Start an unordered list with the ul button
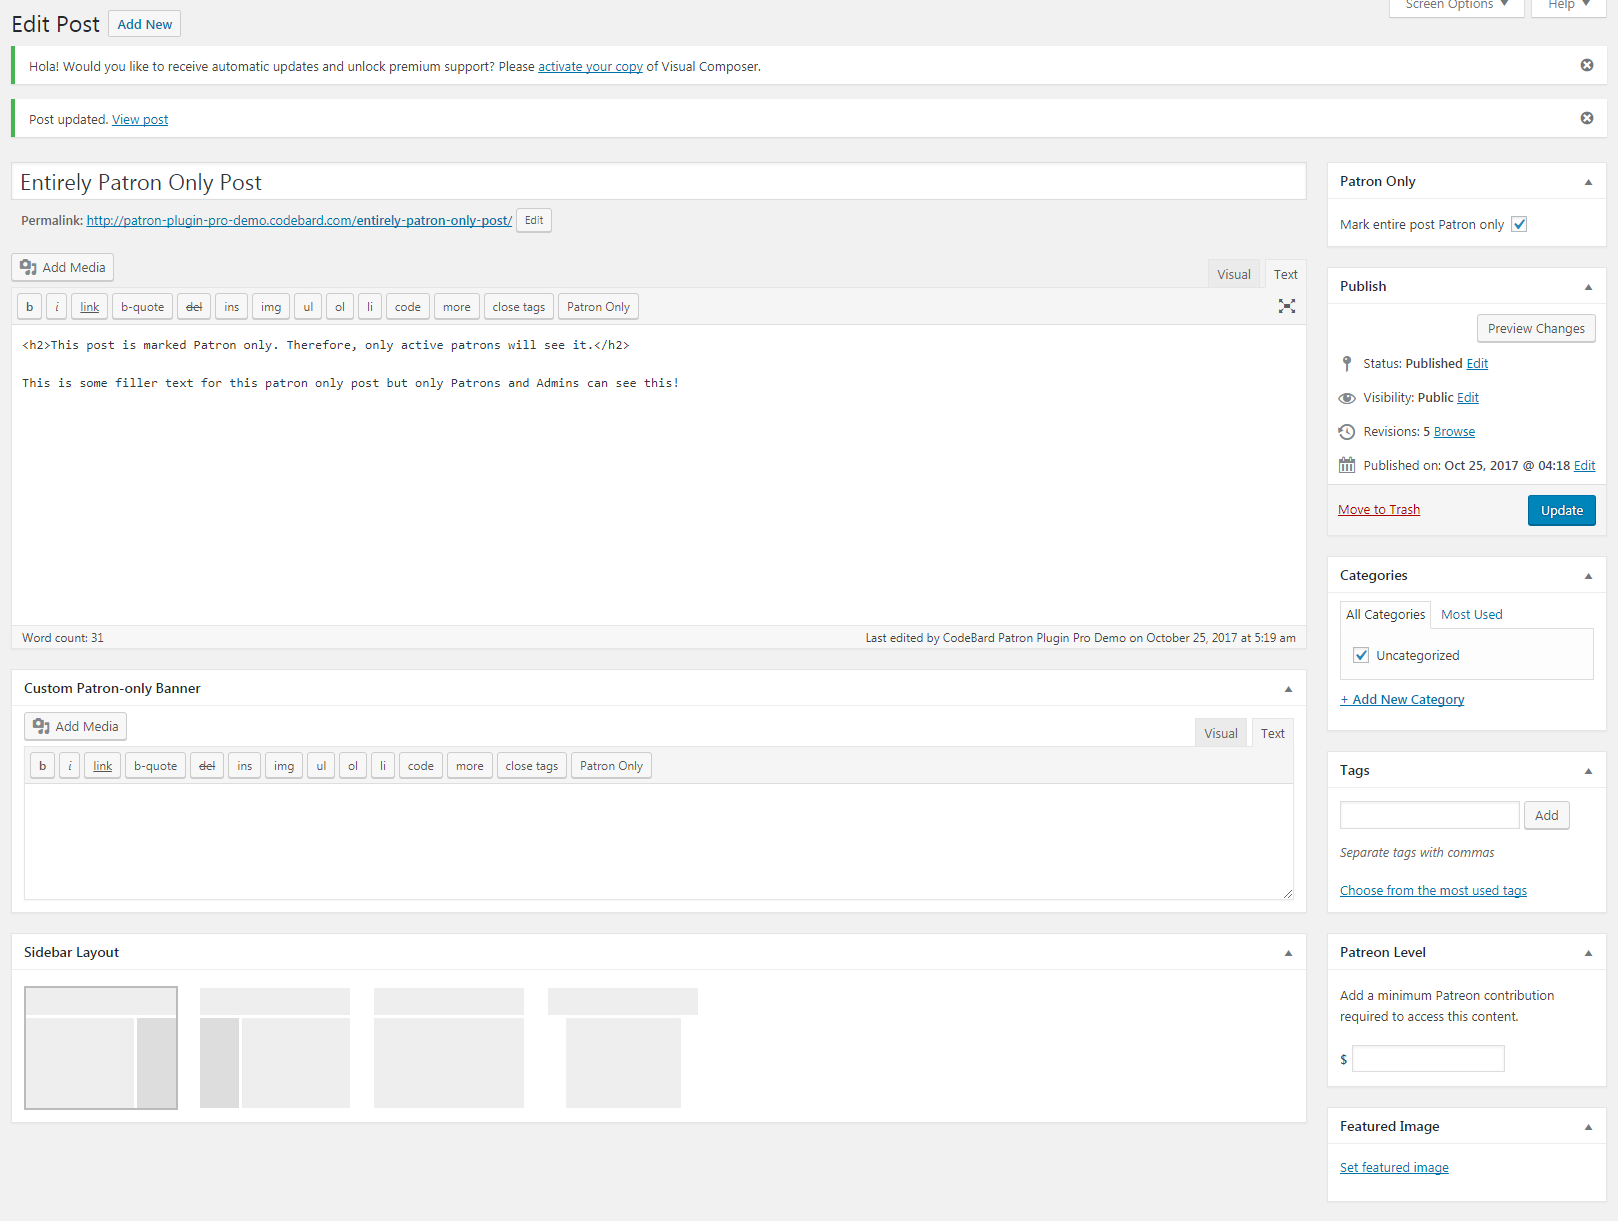 click(307, 306)
